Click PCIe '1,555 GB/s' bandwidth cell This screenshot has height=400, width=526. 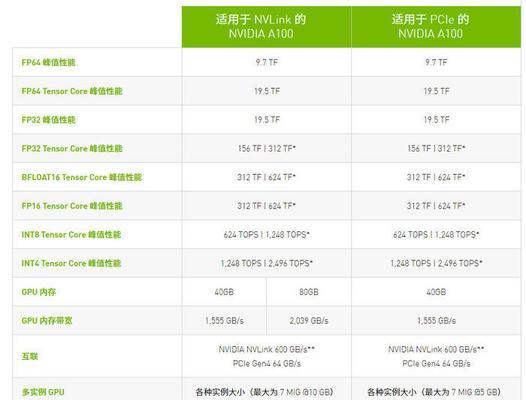(x=436, y=321)
